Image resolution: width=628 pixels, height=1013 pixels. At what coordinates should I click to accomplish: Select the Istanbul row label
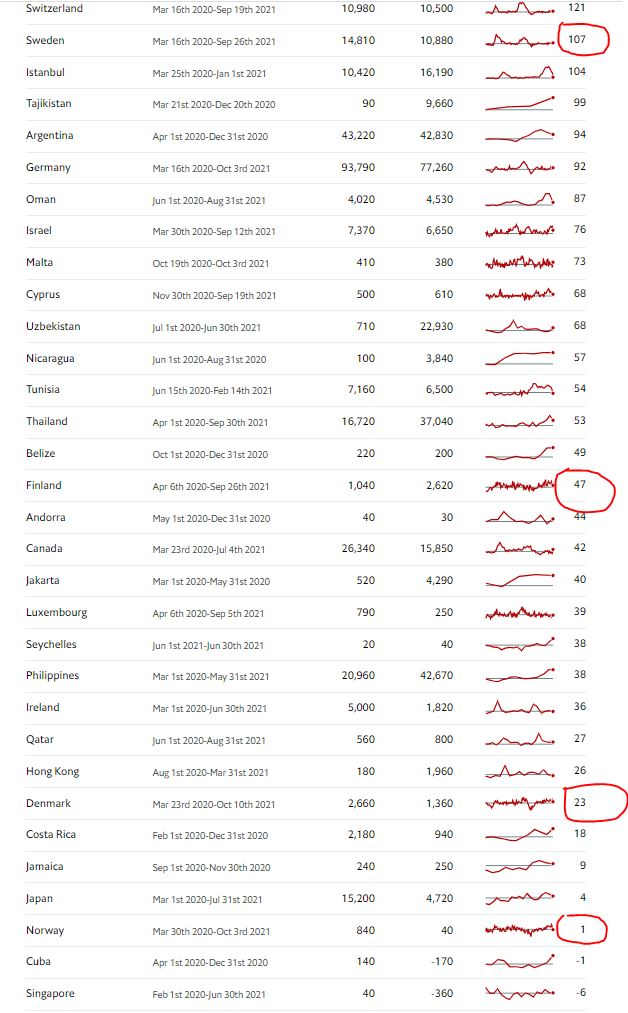pyautogui.click(x=46, y=72)
